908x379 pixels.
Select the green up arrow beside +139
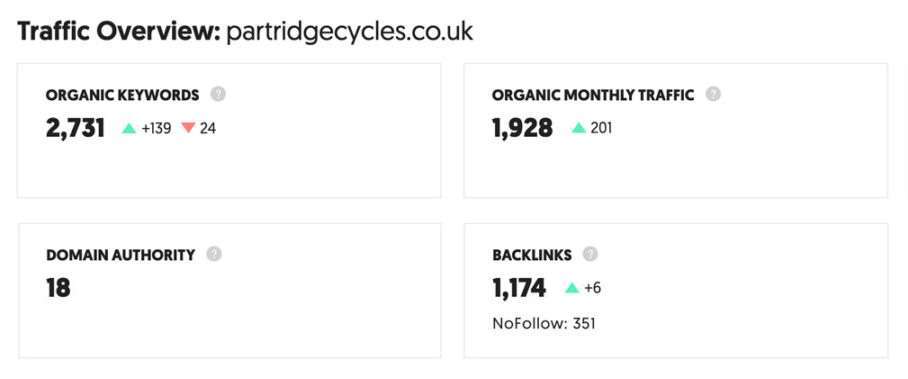click(x=129, y=128)
